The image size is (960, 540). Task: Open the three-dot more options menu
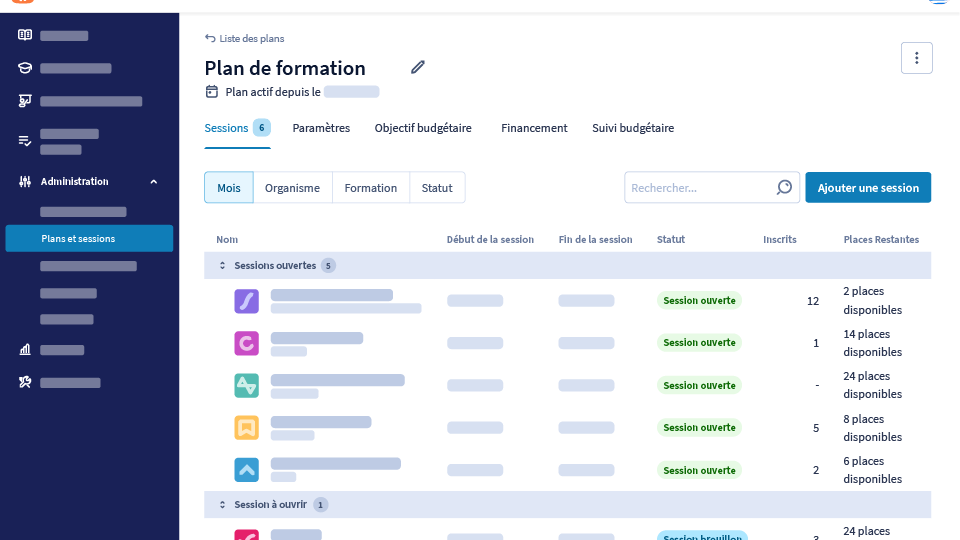(x=916, y=58)
